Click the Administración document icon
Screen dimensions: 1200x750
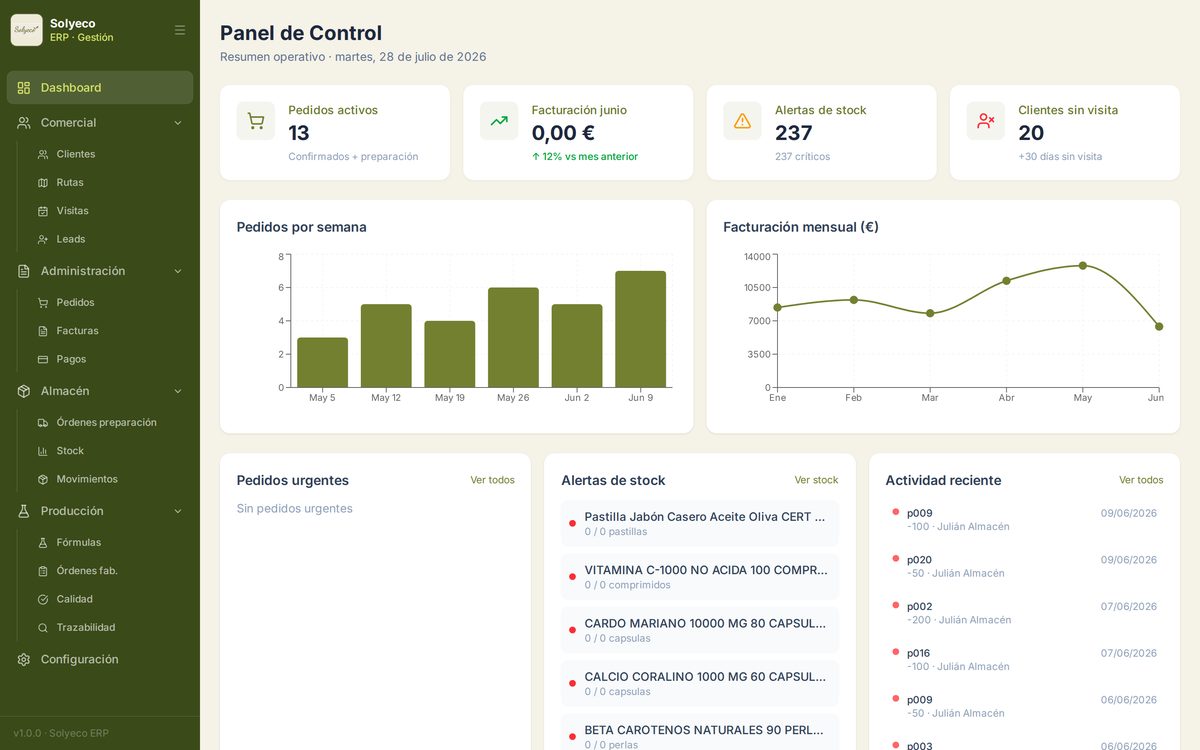[24, 271]
